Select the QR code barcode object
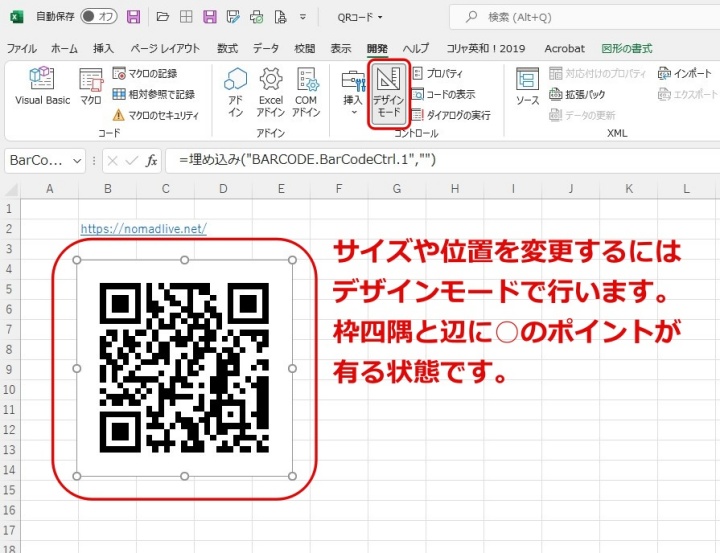The height and width of the screenshot is (553, 720). [184, 368]
